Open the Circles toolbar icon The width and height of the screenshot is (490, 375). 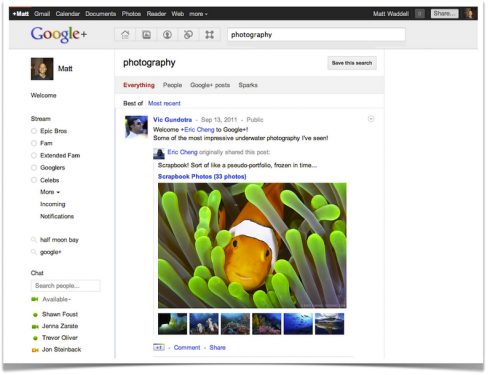click(188, 34)
